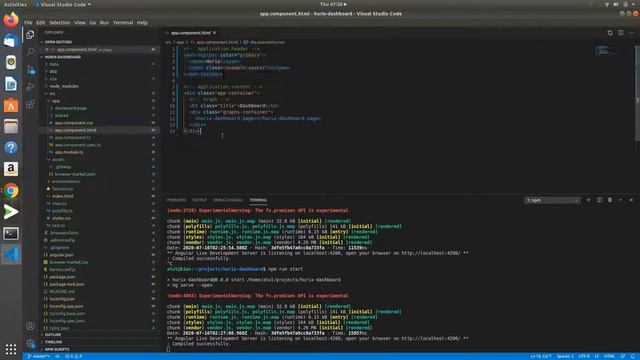Image resolution: width=640 pixels, height=360 pixels.
Task: Open the File menu
Action: pos(28,23)
